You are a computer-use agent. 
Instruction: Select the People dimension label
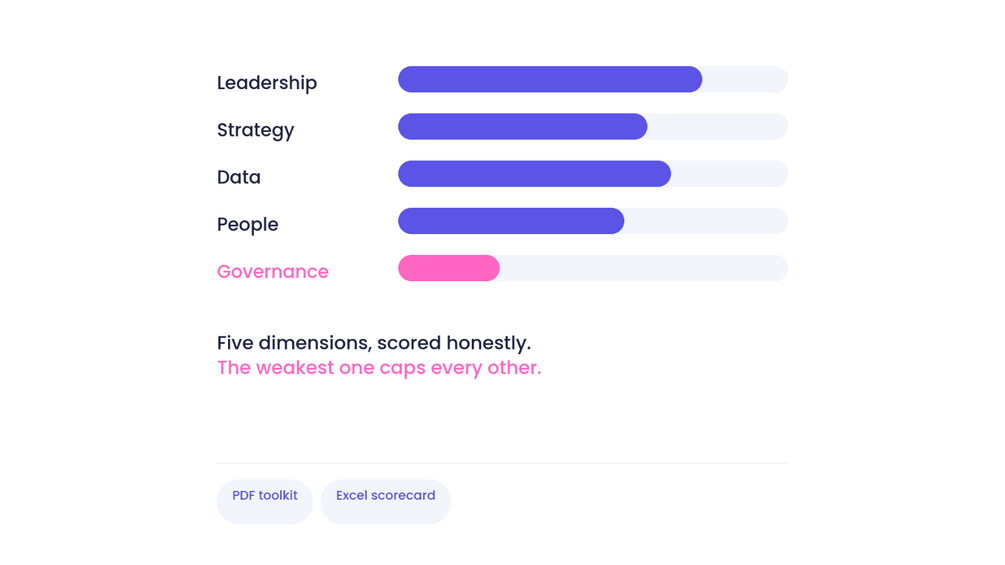[247, 224]
